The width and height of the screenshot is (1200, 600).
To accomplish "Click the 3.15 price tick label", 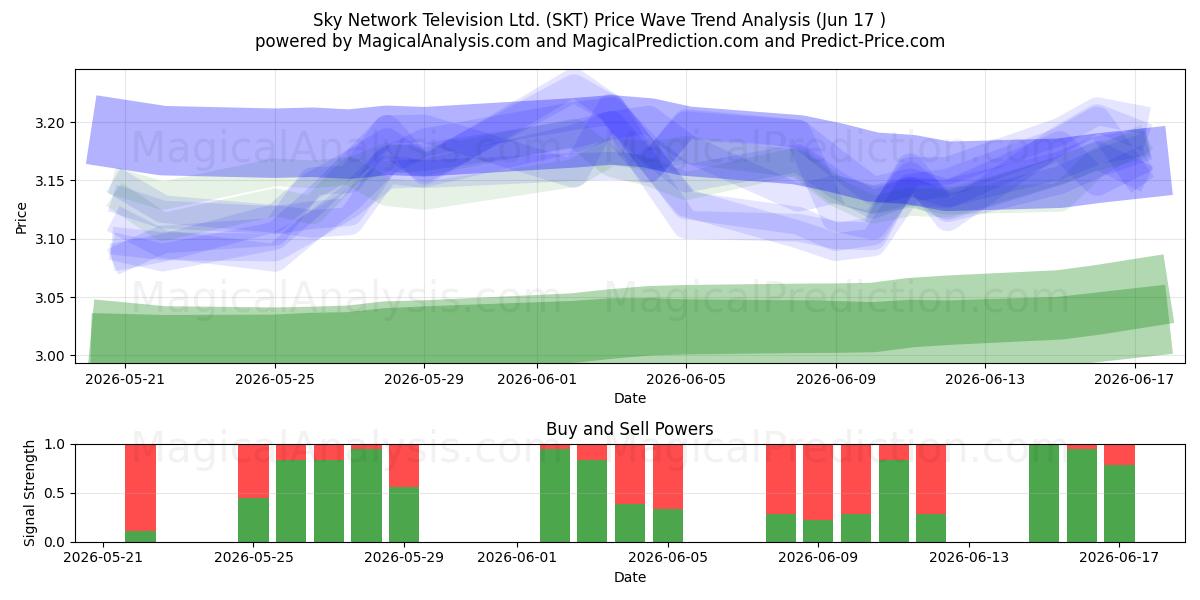I will point(49,181).
